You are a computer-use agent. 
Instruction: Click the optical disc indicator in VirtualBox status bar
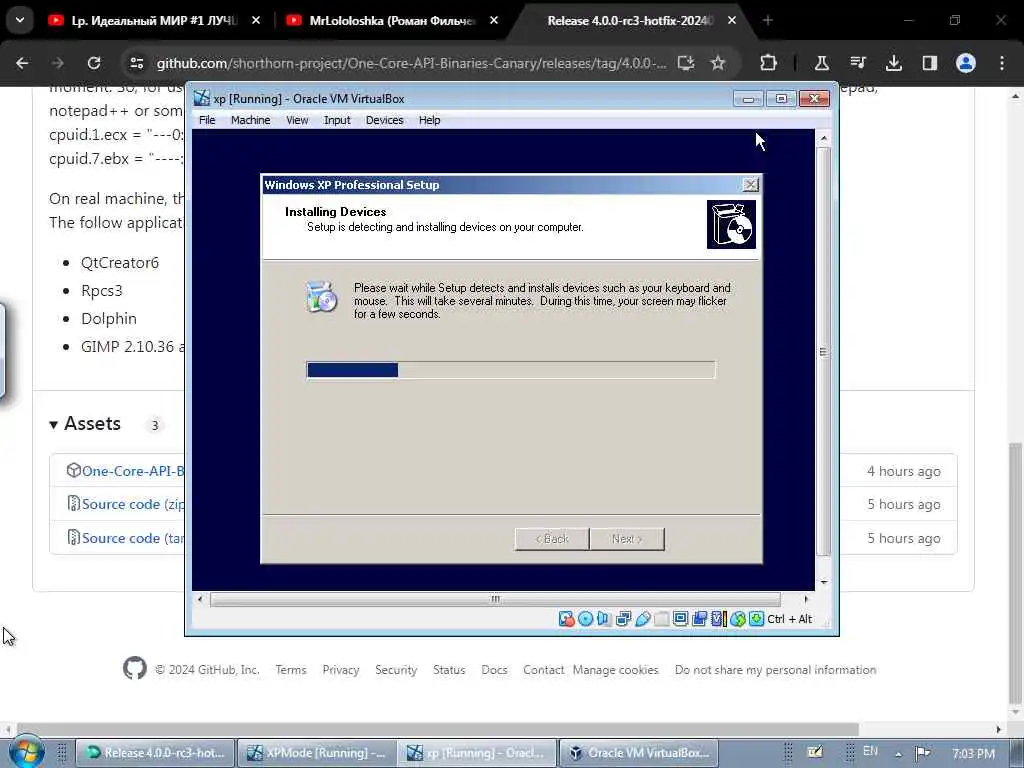click(585, 619)
